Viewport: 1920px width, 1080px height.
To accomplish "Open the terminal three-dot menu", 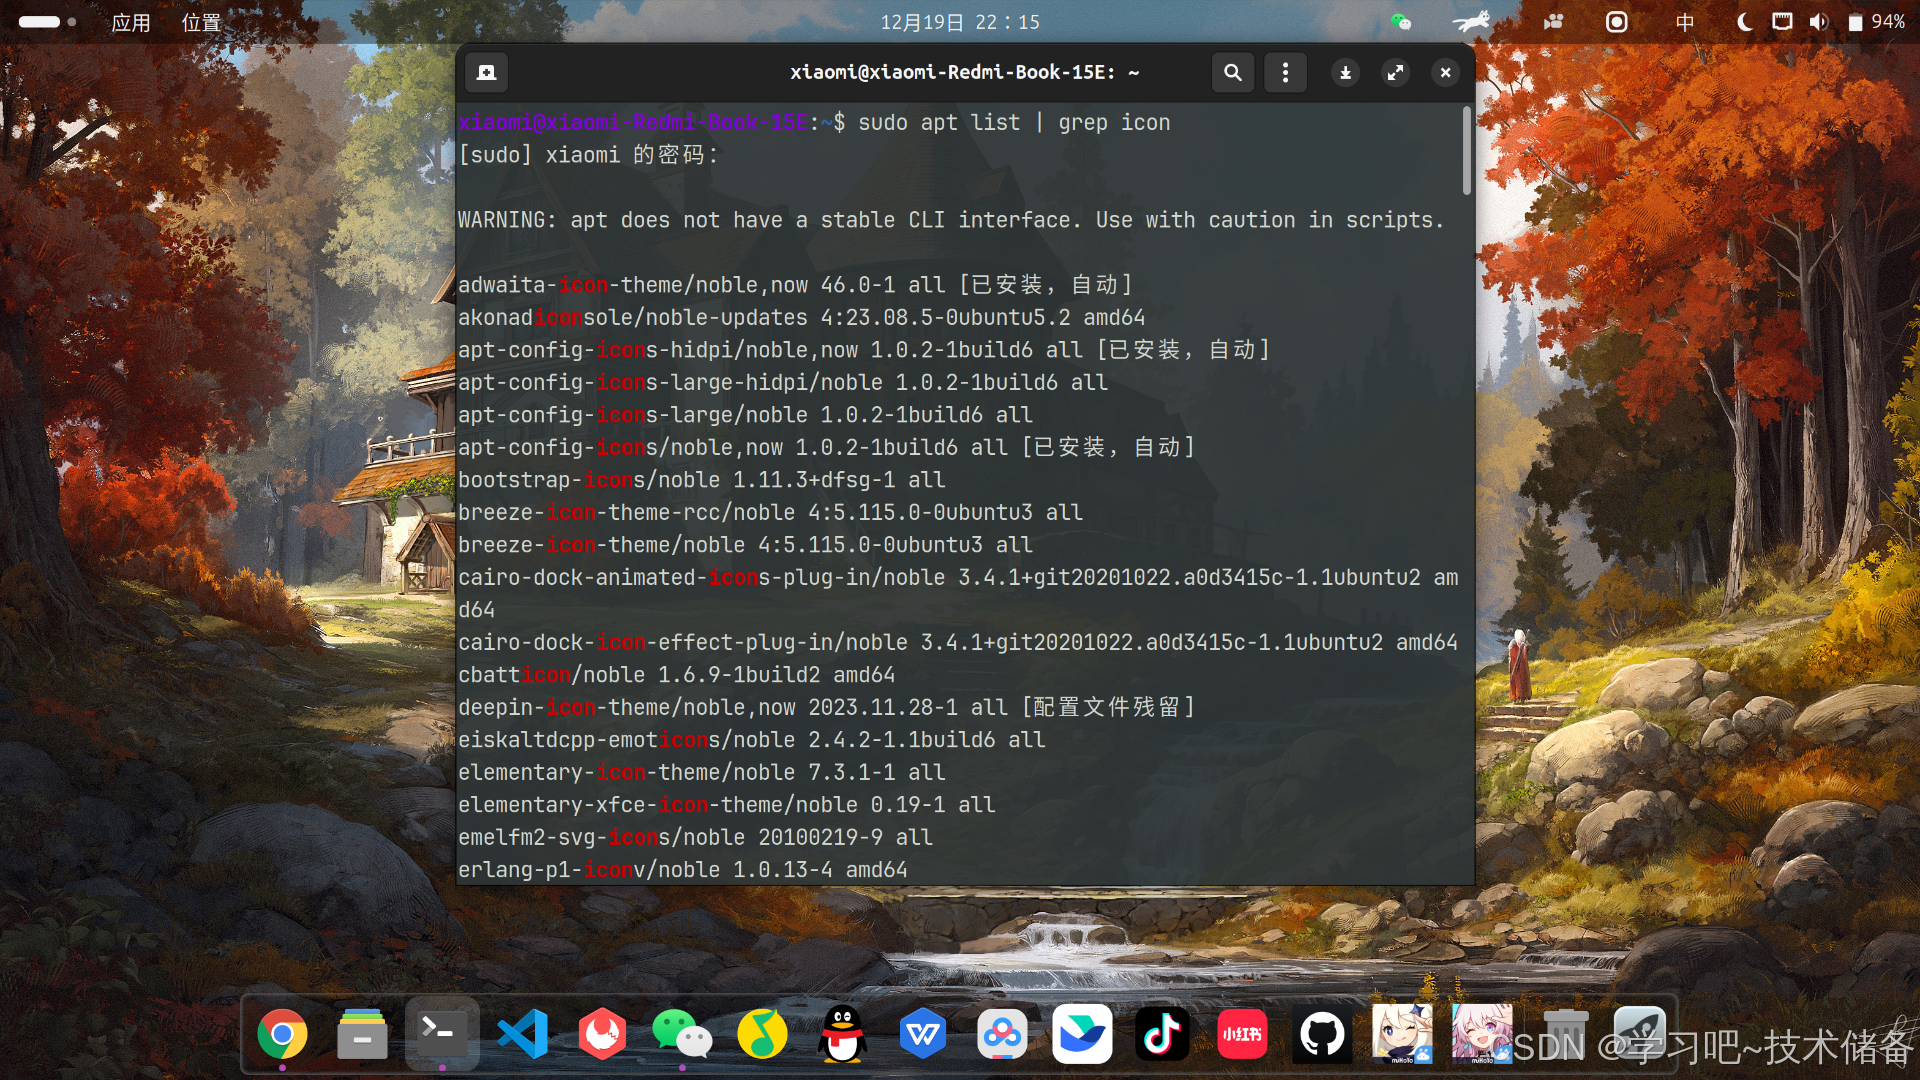I will 1286,72.
